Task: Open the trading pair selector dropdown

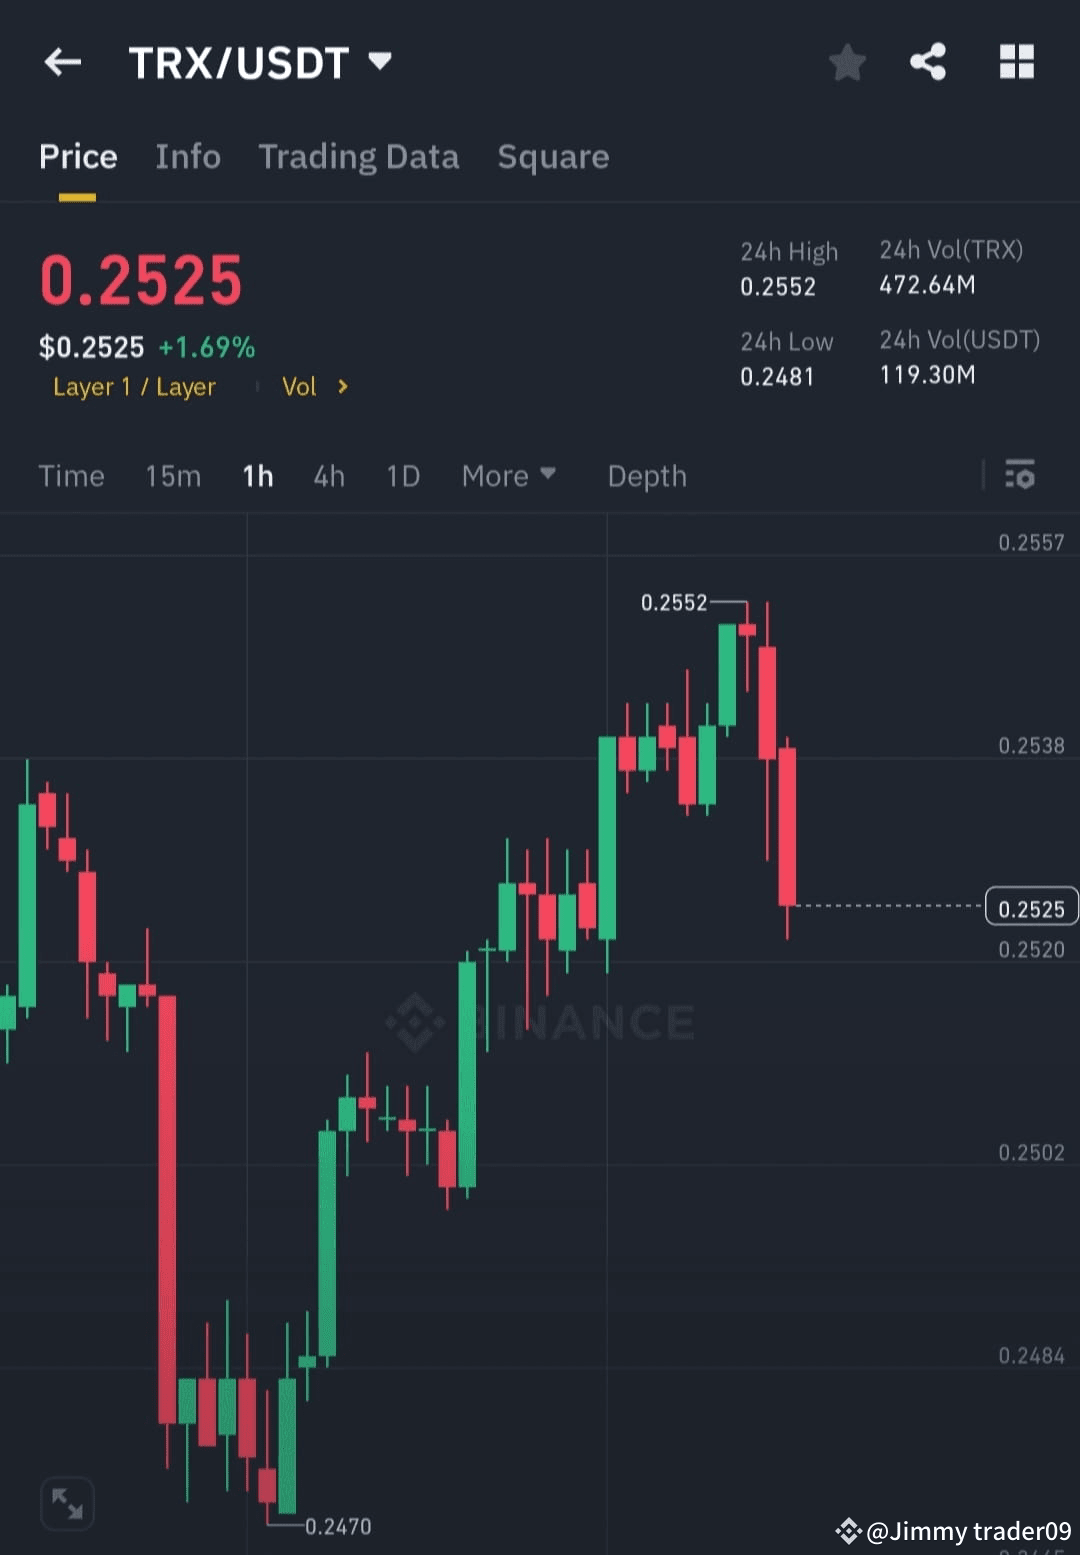Action: 380,62
